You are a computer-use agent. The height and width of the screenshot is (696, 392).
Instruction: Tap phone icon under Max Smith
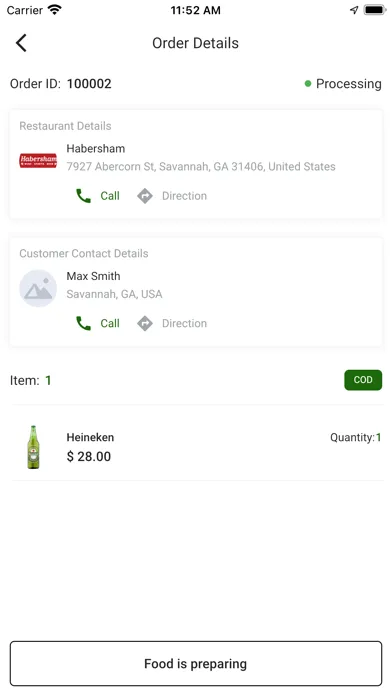(83, 323)
